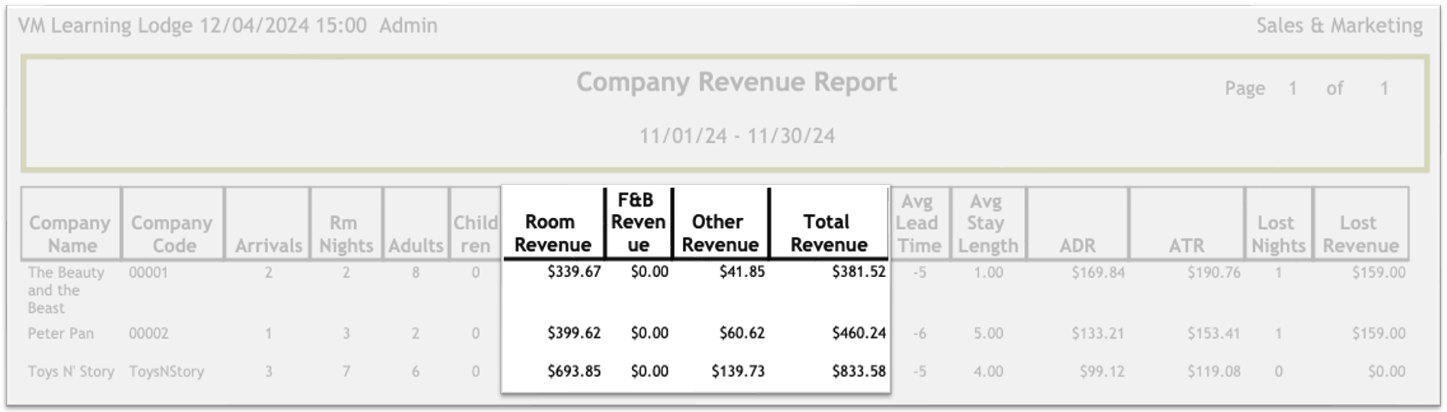Click the 11/01/24 - 11/30/24 date range
Image resolution: width=1447 pixels, height=412 pixels.
coord(737,137)
